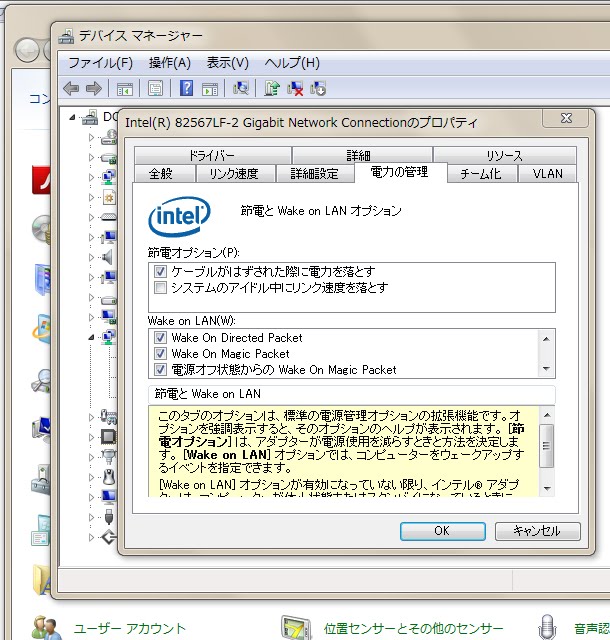The width and height of the screenshot is (610, 640).
Task: Select the serial port connector icon in tree
Action: 109,456
